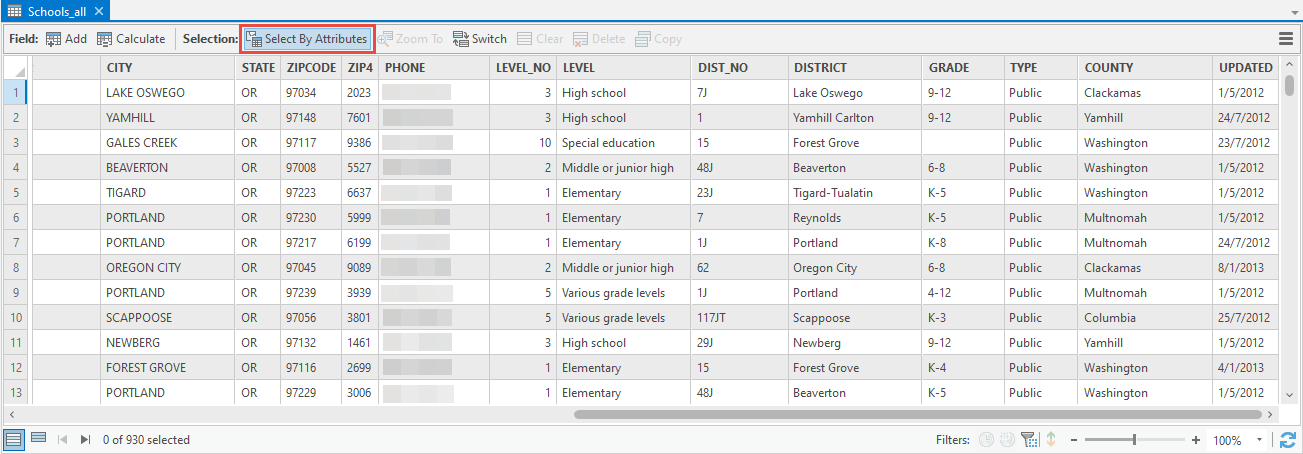The image size is (1303, 454).
Task: Click the PHONE column header
Action: coord(433,68)
